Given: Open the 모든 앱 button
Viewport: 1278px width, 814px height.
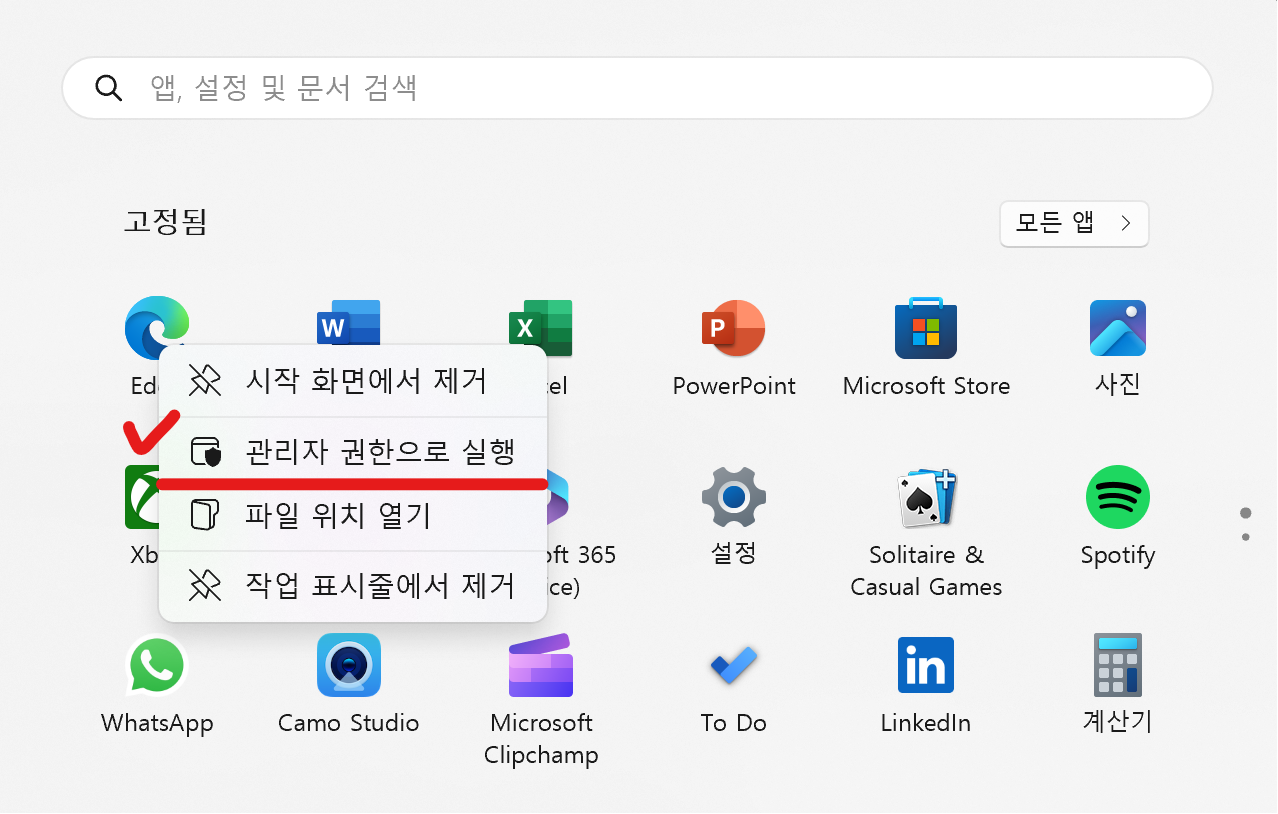Looking at the screenshot, I should coord(1074,224).
